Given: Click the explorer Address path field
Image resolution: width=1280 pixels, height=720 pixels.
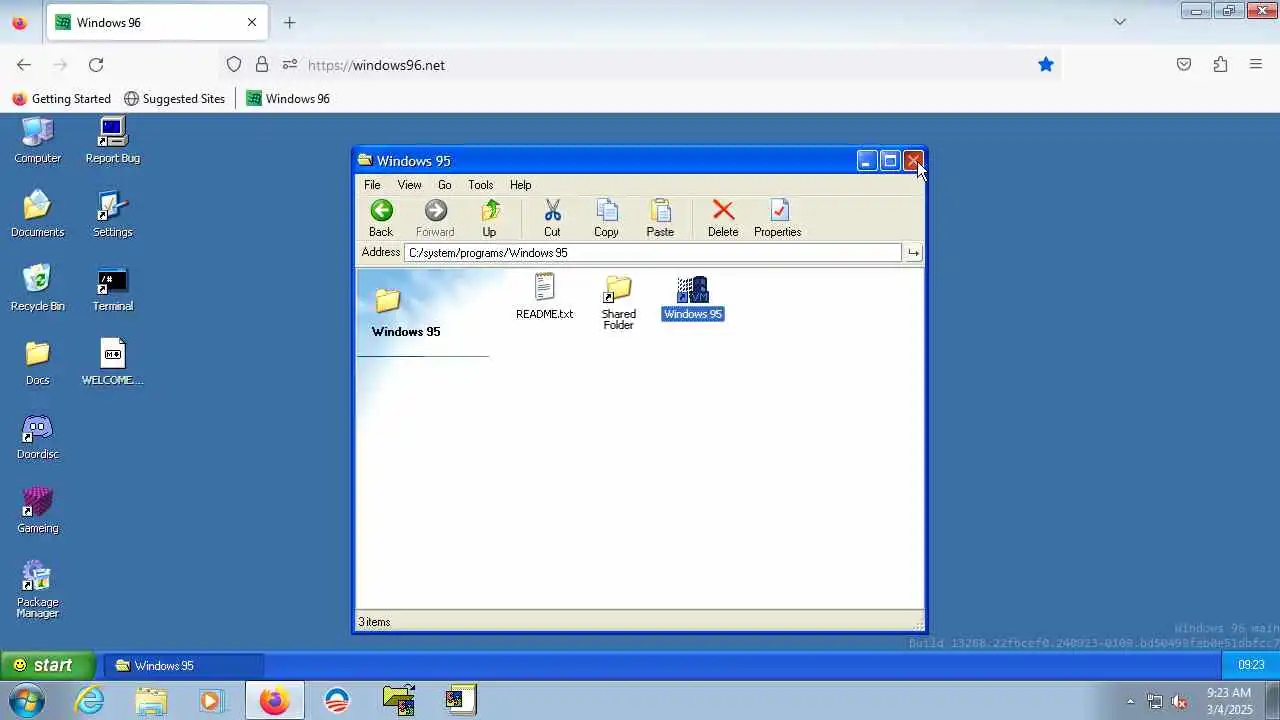Looking at the screenshot, I should pos(653,253).
